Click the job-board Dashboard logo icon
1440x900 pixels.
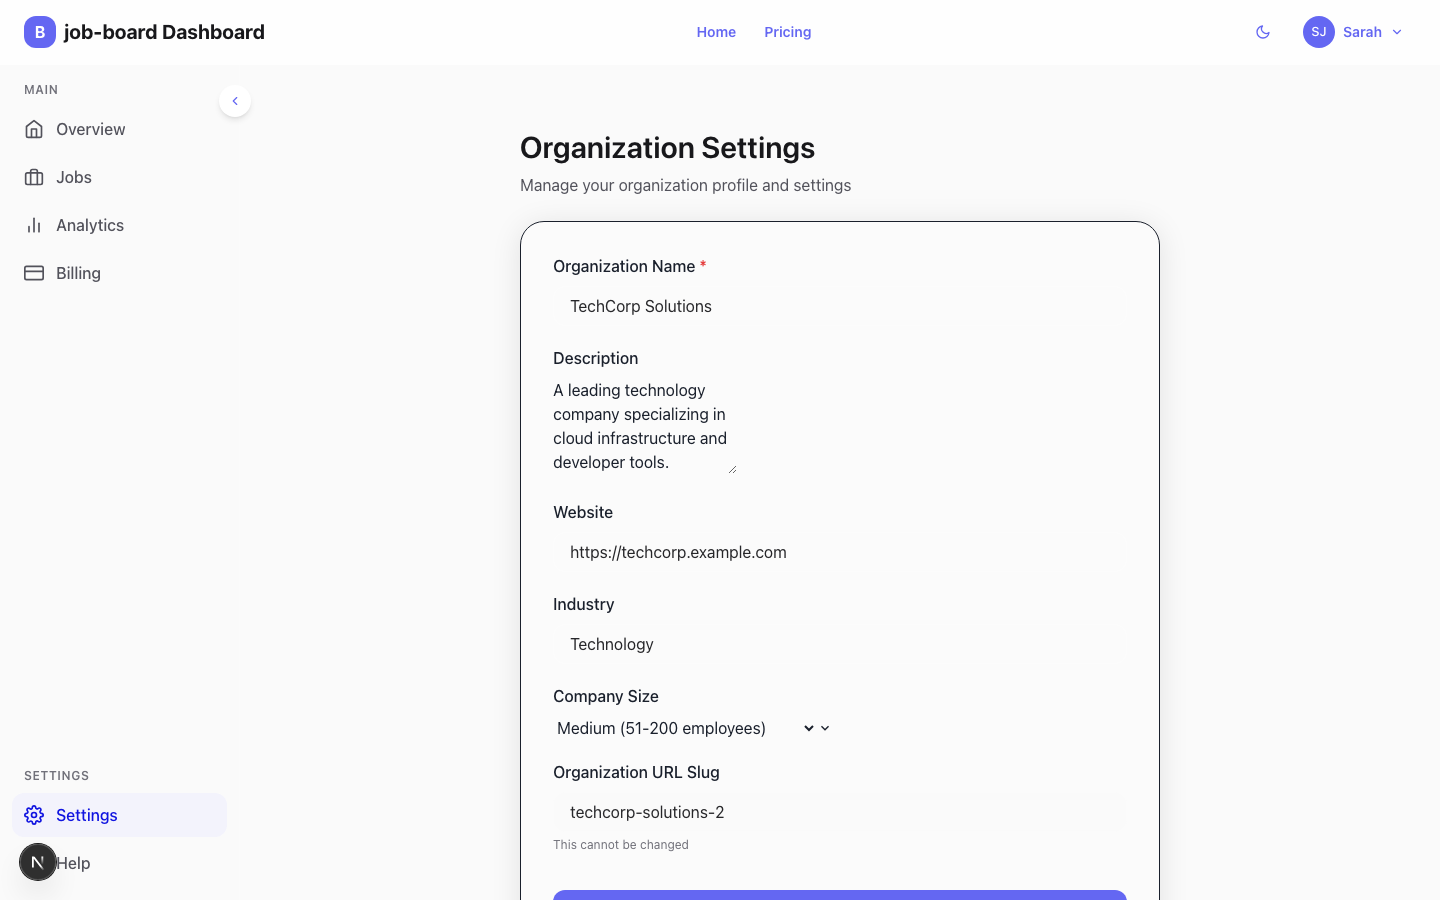click(x=39, y=32)
